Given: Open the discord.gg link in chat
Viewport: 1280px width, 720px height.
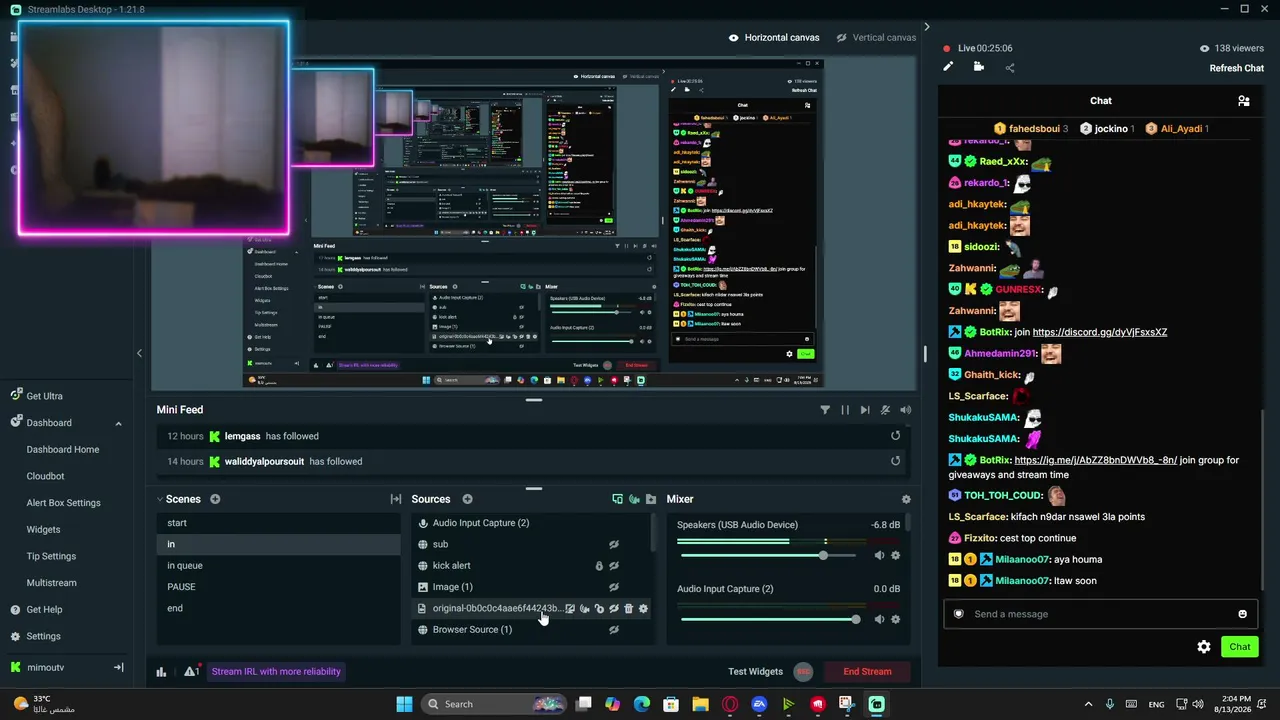Looking at the screenshot, I should coord(1099,332).
